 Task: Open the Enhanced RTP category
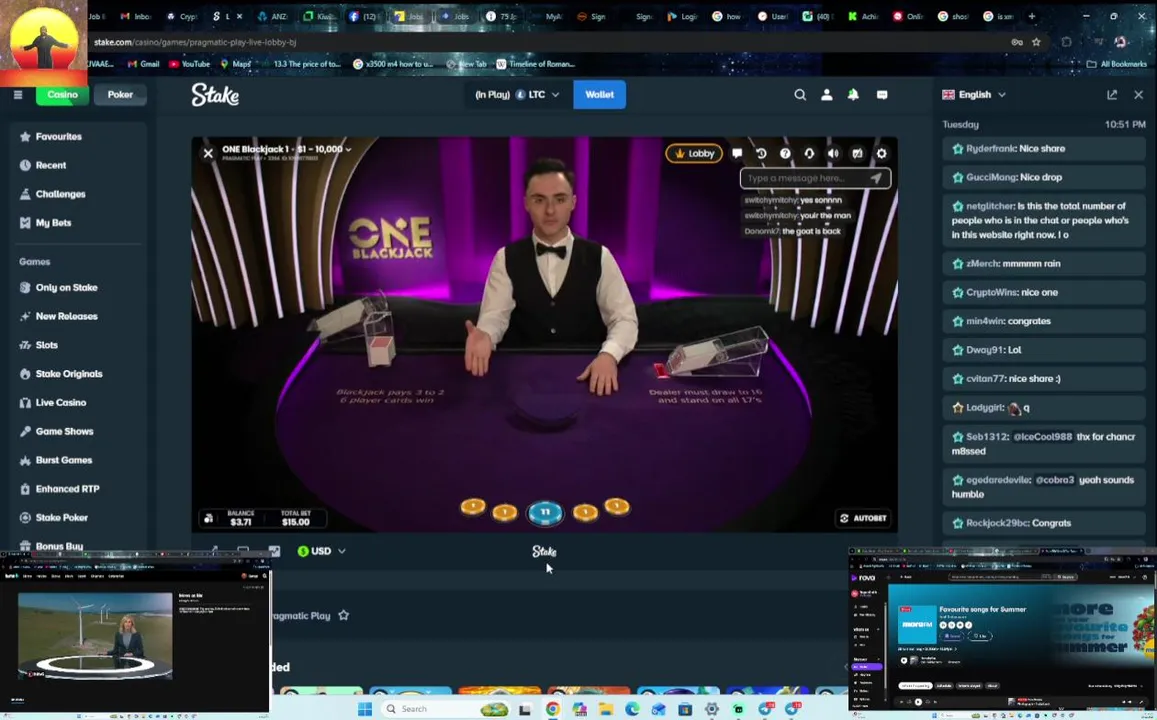click(x=66, y=489)
